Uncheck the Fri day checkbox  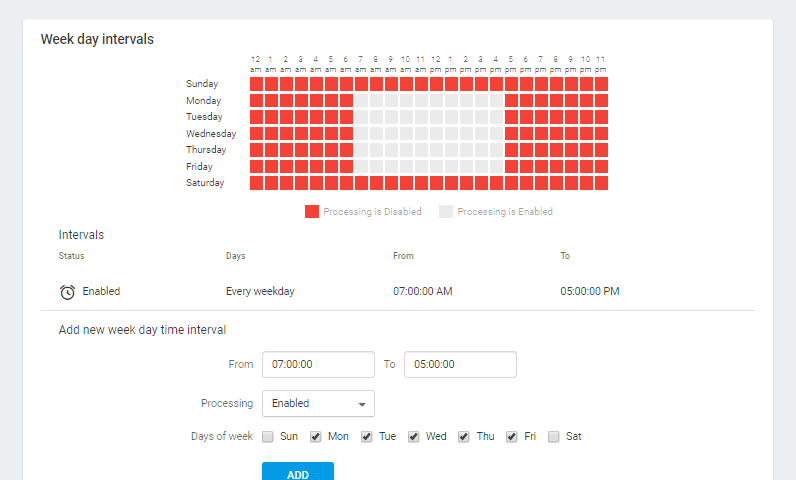512,437
